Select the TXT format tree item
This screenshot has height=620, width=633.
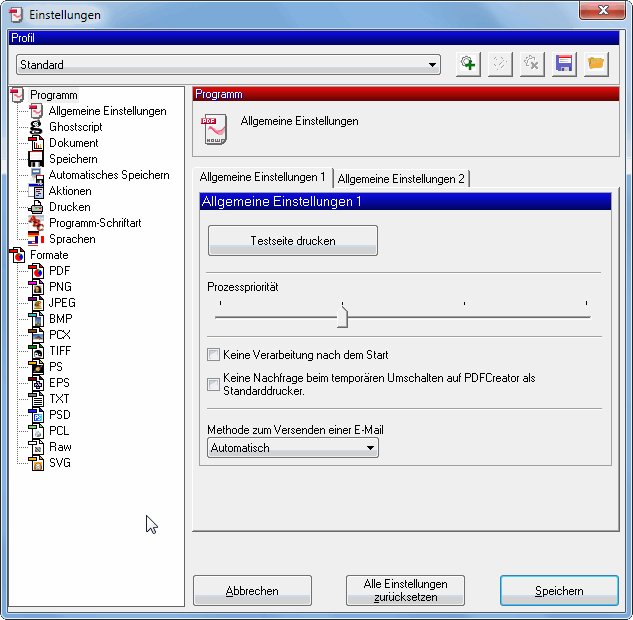pos(59,399)
